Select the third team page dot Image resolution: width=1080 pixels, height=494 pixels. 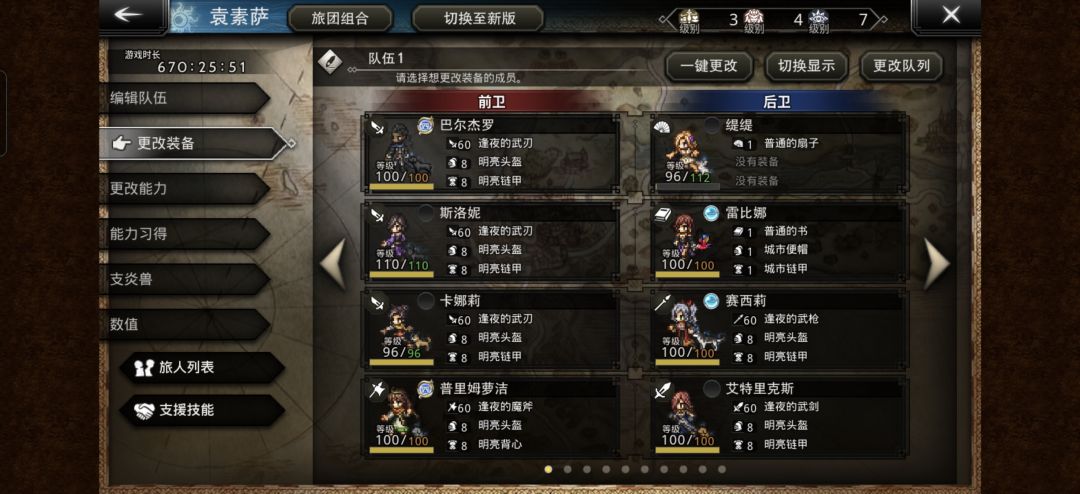pos(587,469)
